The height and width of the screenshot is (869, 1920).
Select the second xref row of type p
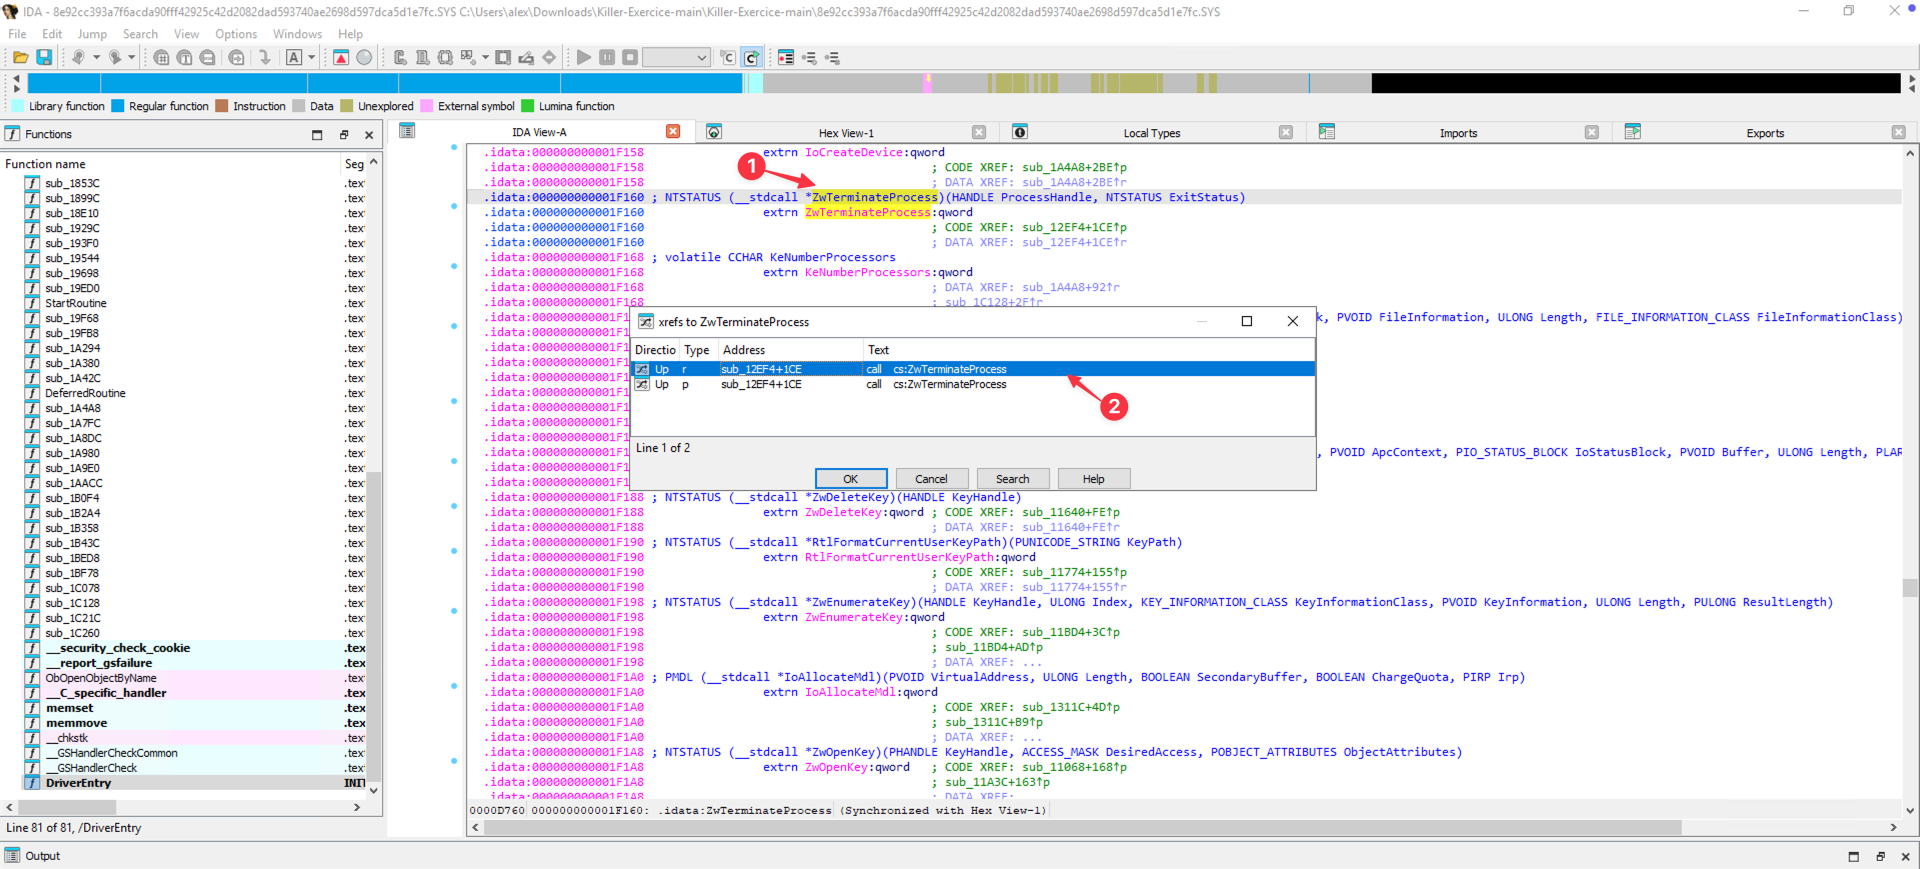point(973,385)
